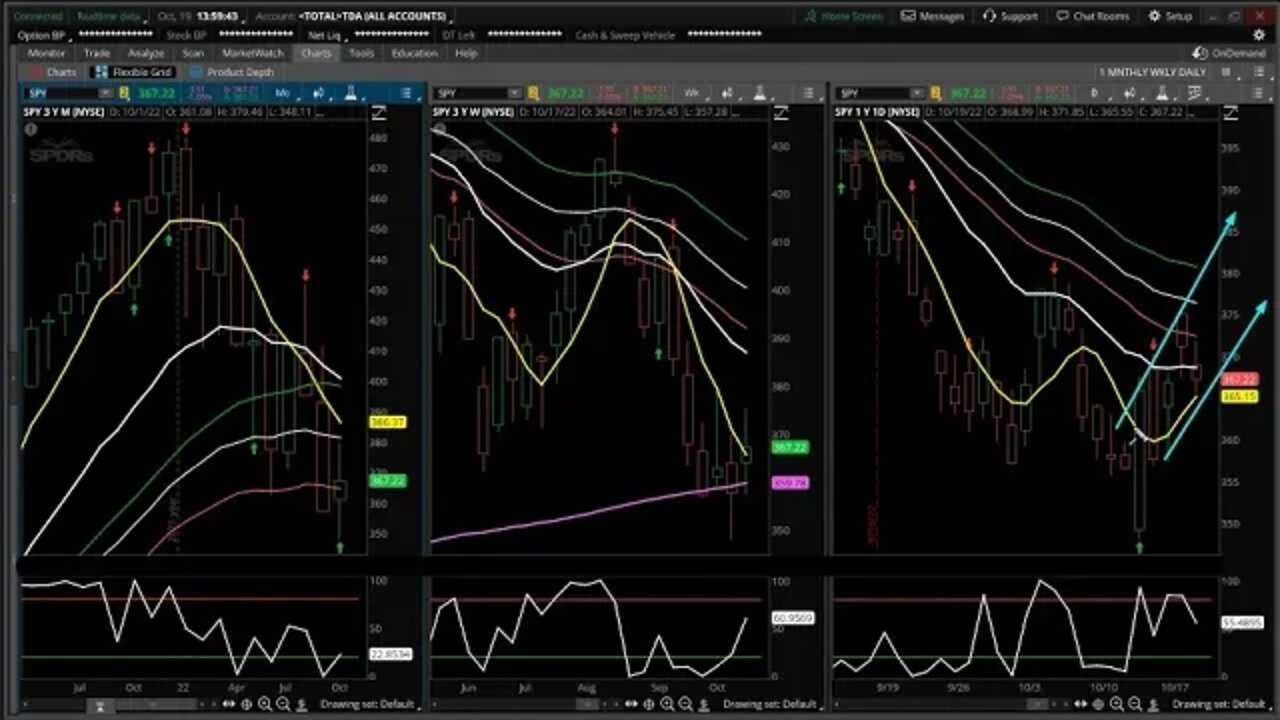This screenshot has height=720, width=1280.
Task: Open monthly chart's actions list menu
Action: click(406, 93)
